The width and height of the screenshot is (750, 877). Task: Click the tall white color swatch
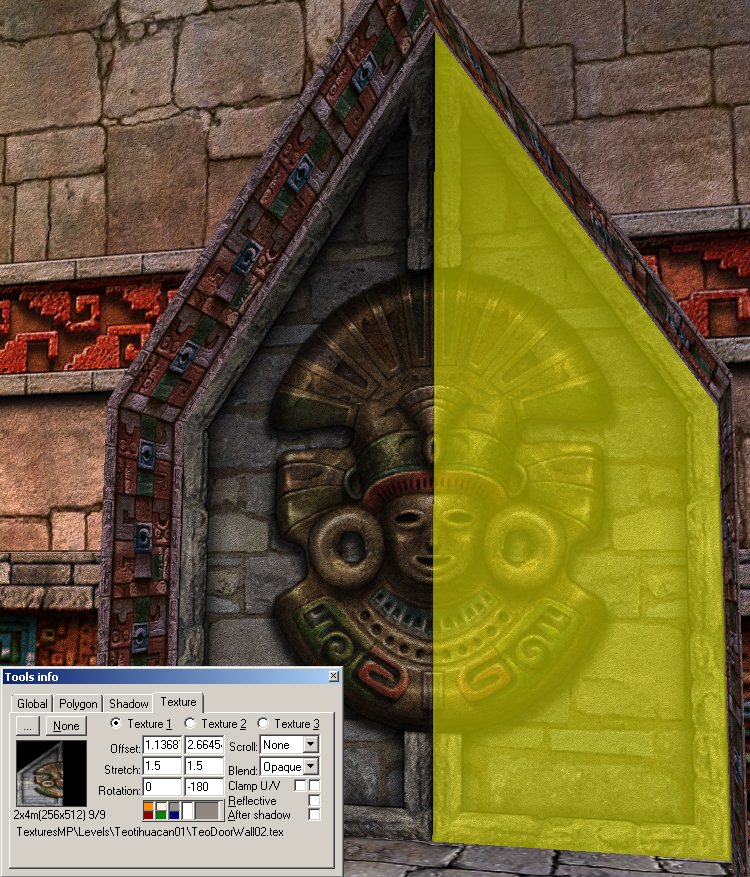[x=187, y=810]
